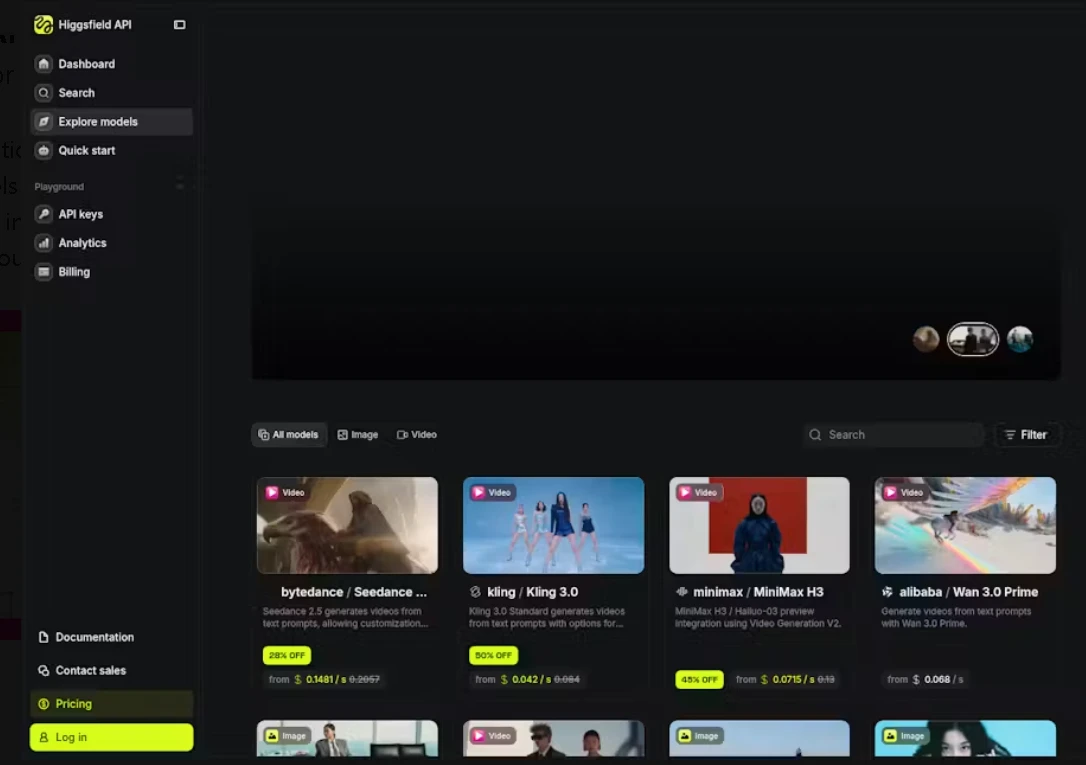1086x765 pixels.
Task: Click the $0.0715 / s price text
Action: coord(787,679)
